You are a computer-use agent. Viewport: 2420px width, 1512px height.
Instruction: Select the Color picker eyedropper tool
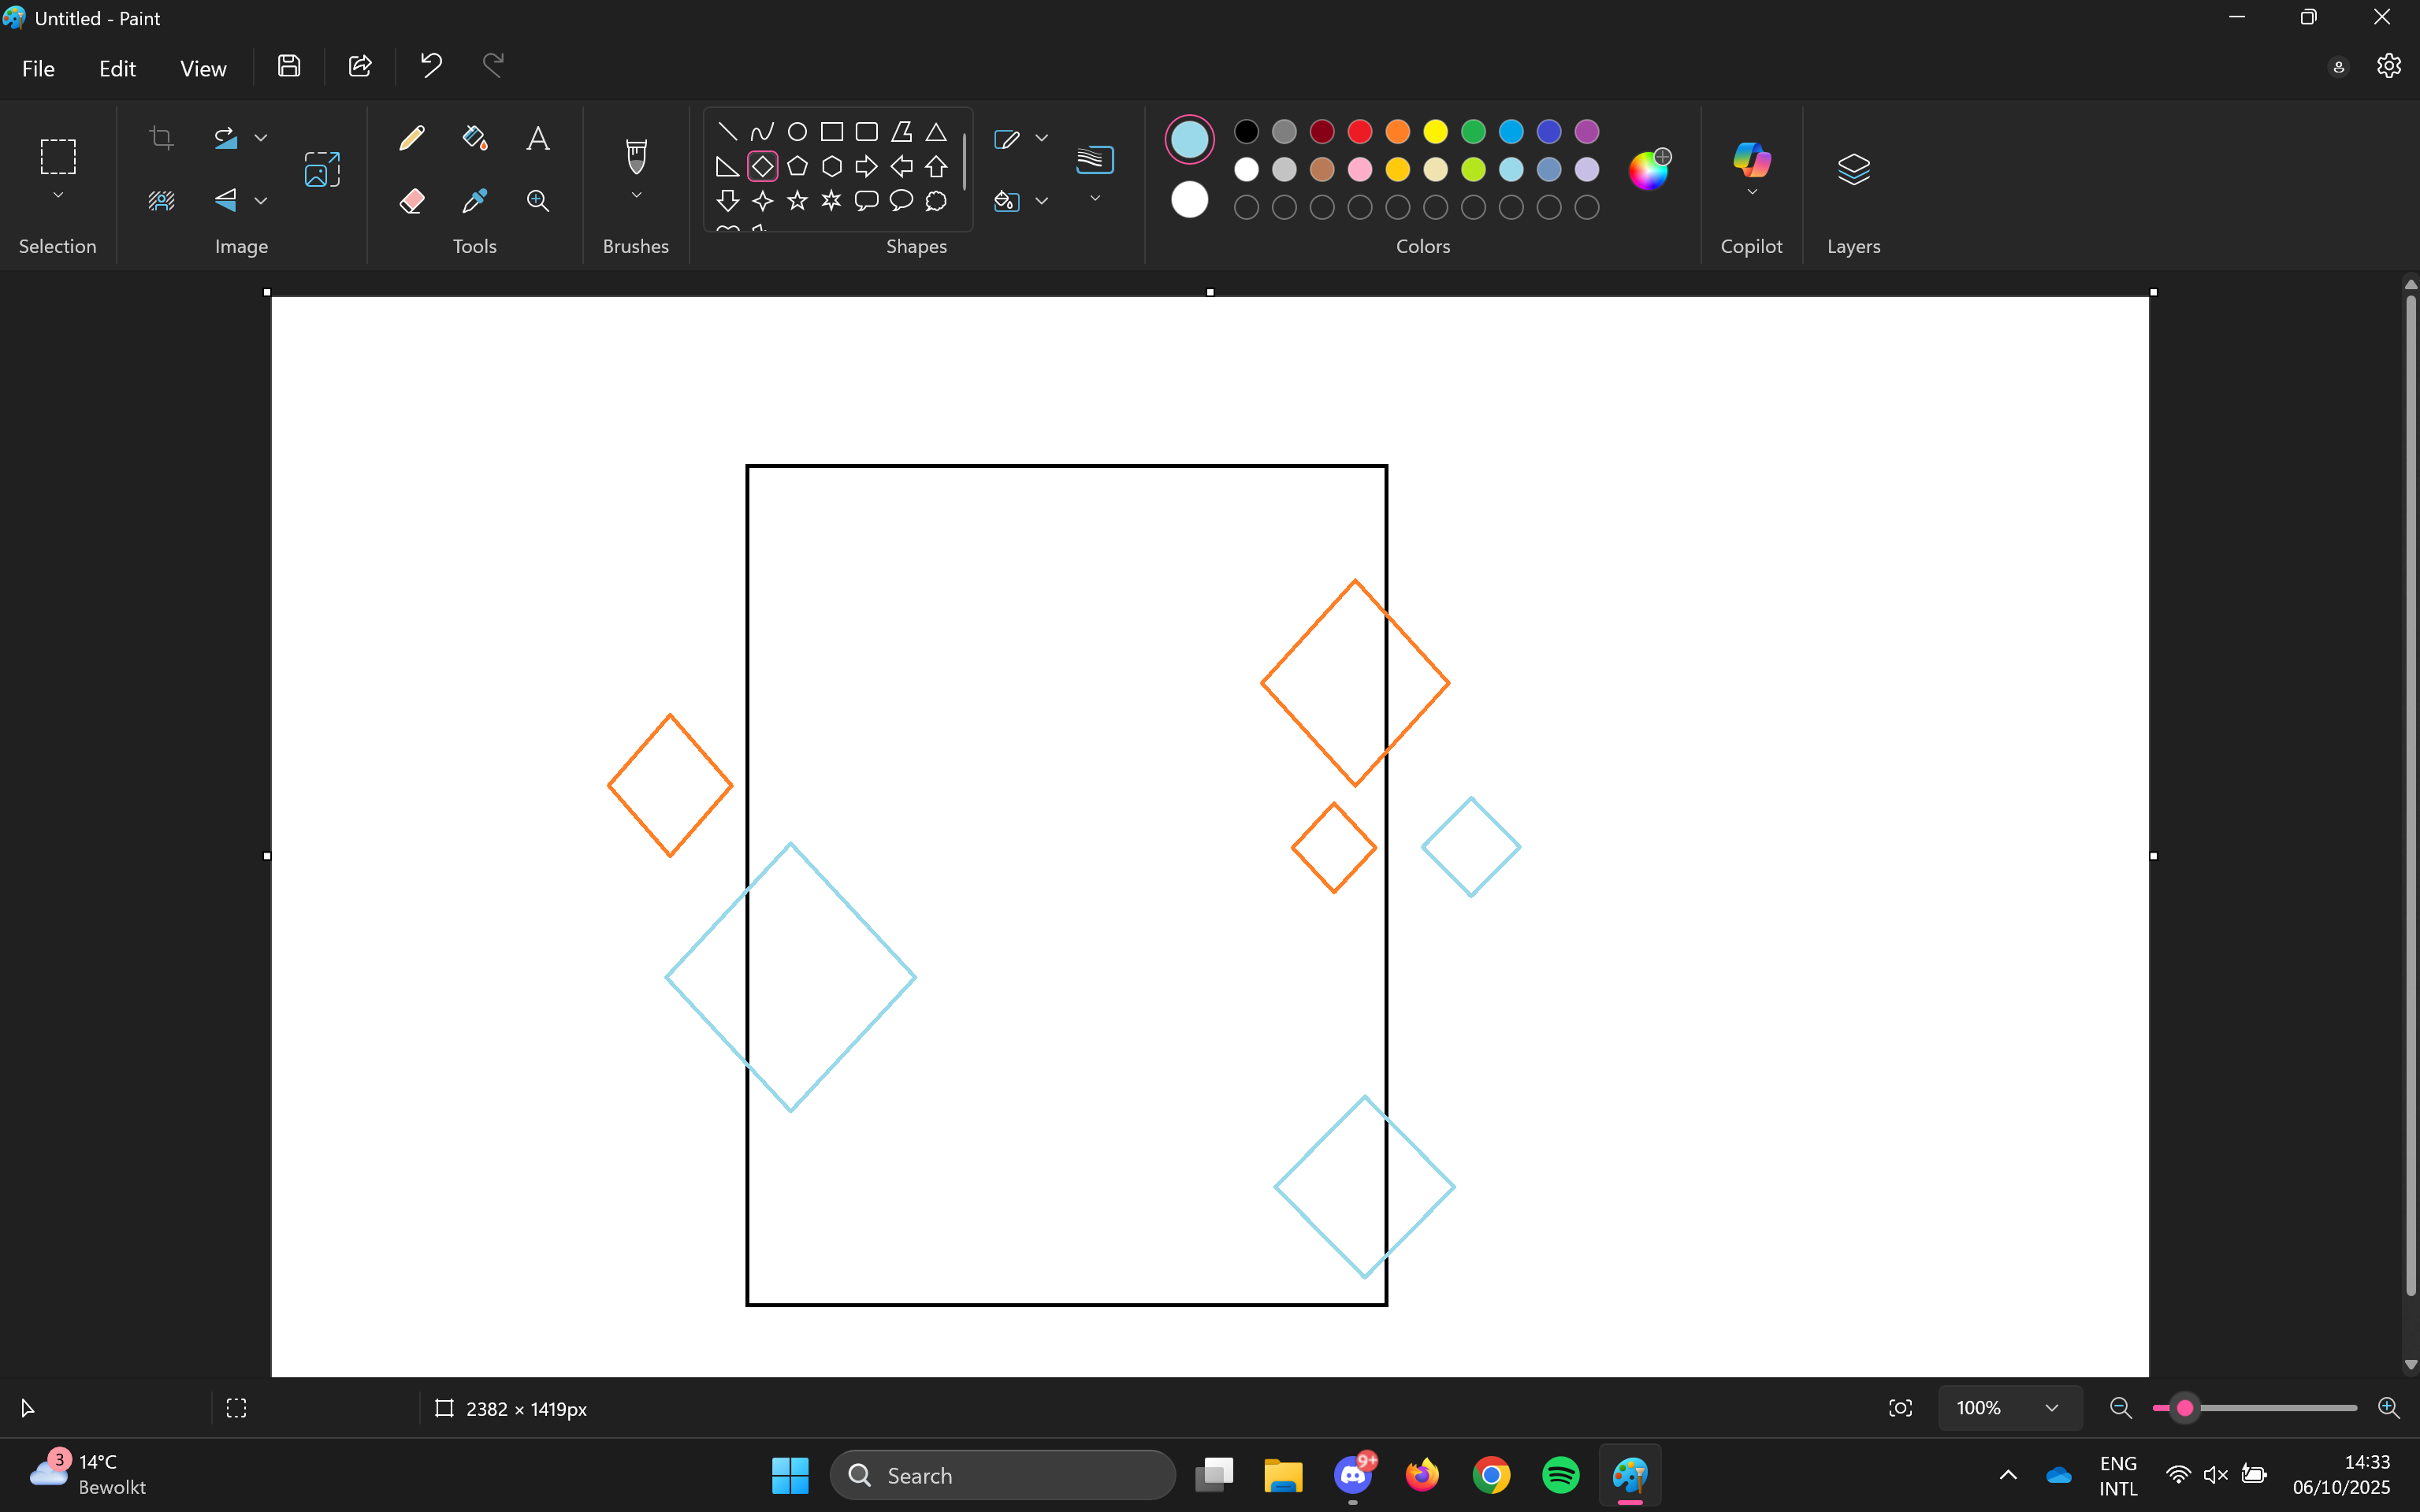[x=474, y=201]
